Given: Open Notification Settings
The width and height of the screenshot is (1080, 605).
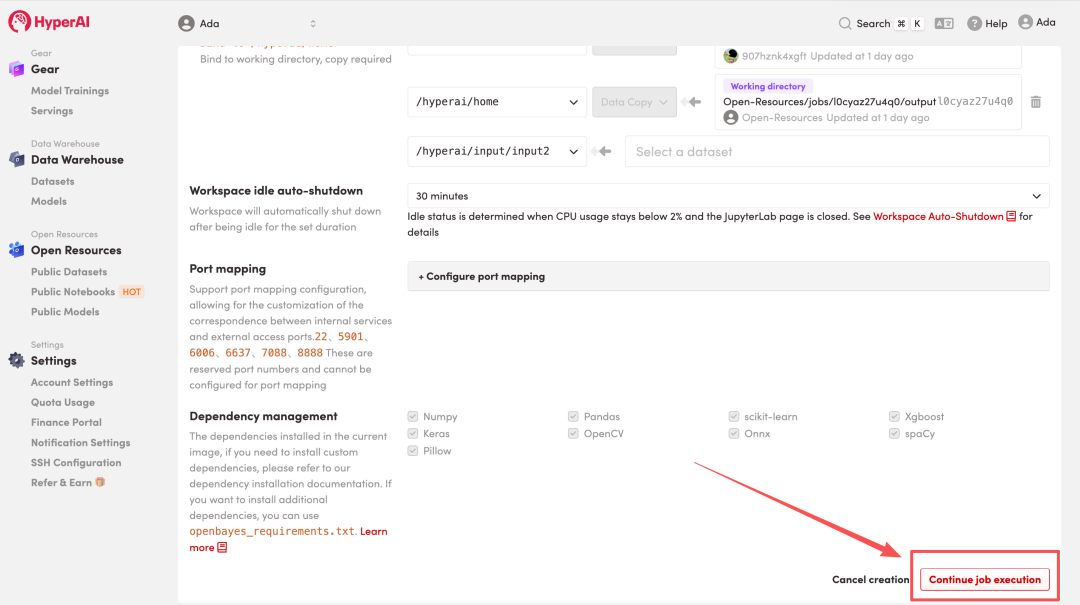Looking at the screenshot, I should point(81,442).
